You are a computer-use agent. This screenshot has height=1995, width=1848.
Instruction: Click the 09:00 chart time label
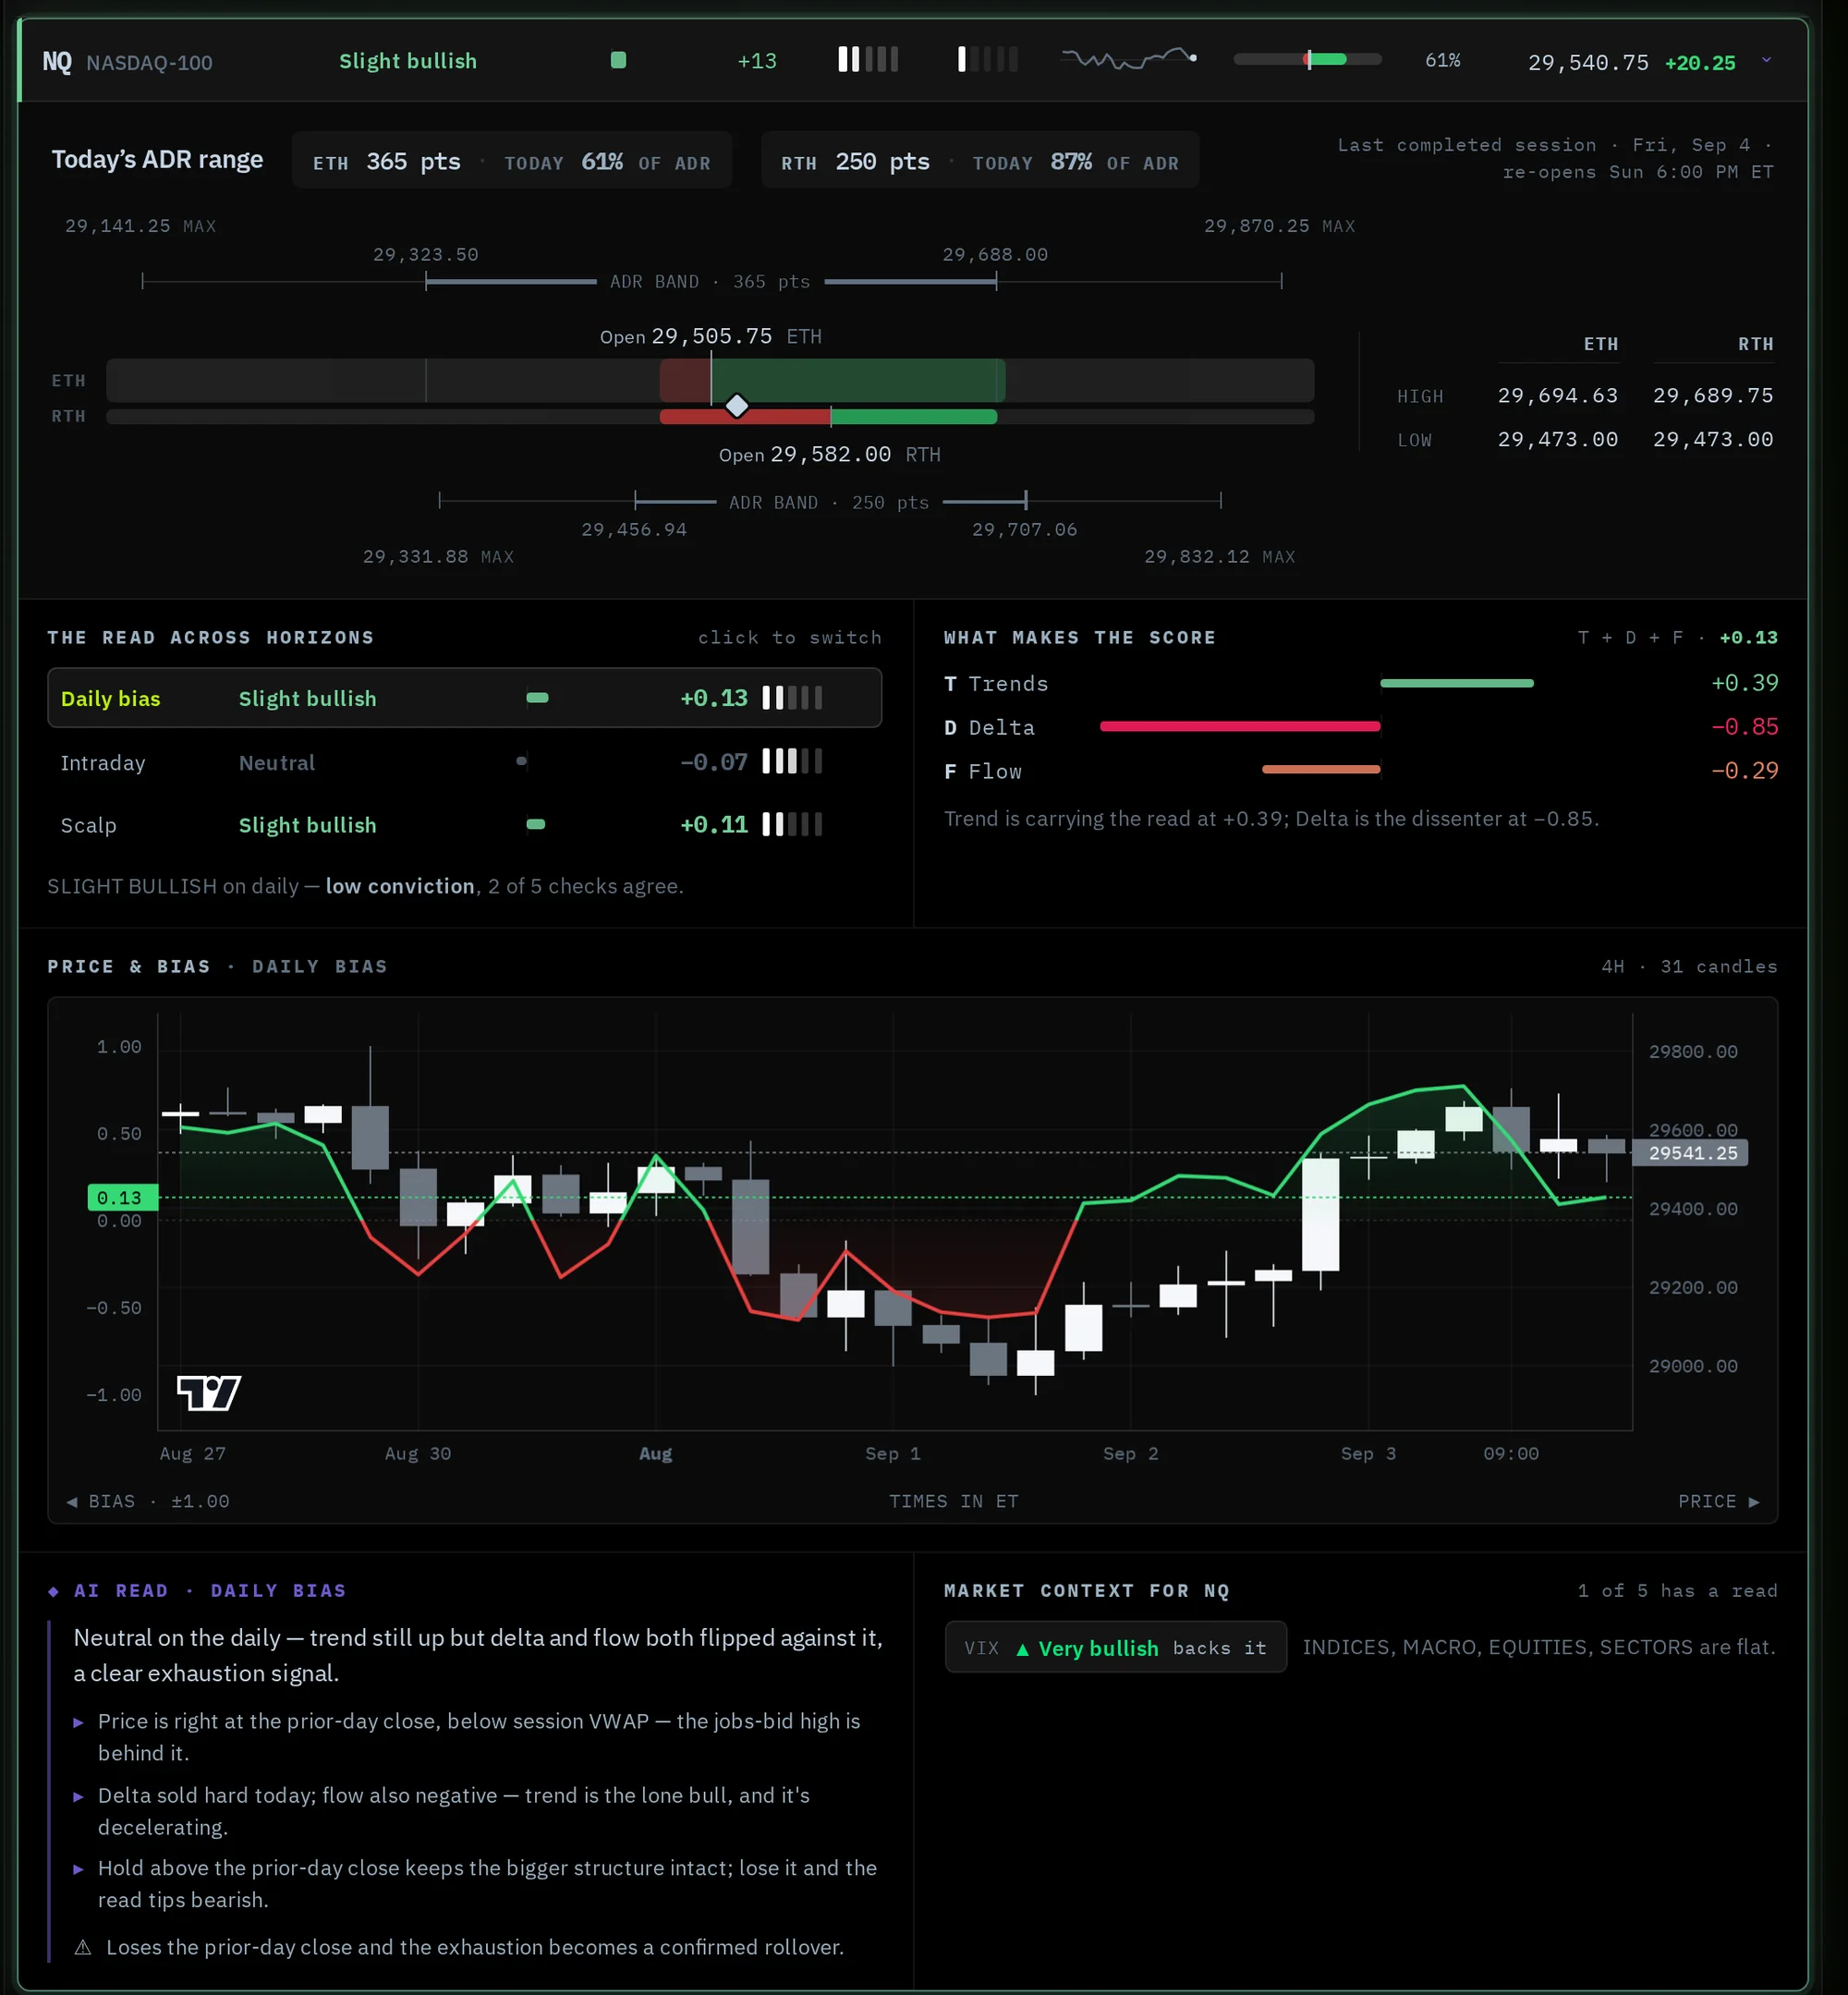(x=1510, y=1453)
